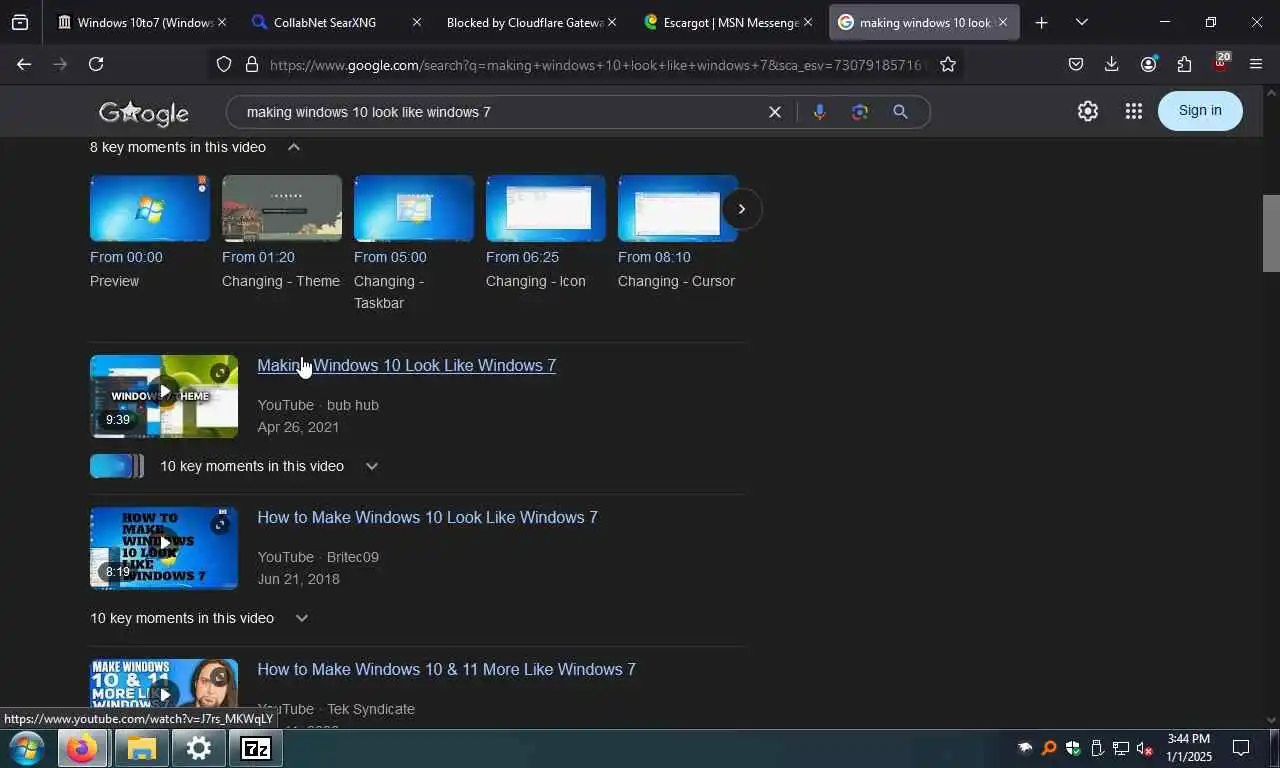Viewport: 1280px width, 768px height.
Task: Expand key moments for Britec09 video
Action: (302, 618)
